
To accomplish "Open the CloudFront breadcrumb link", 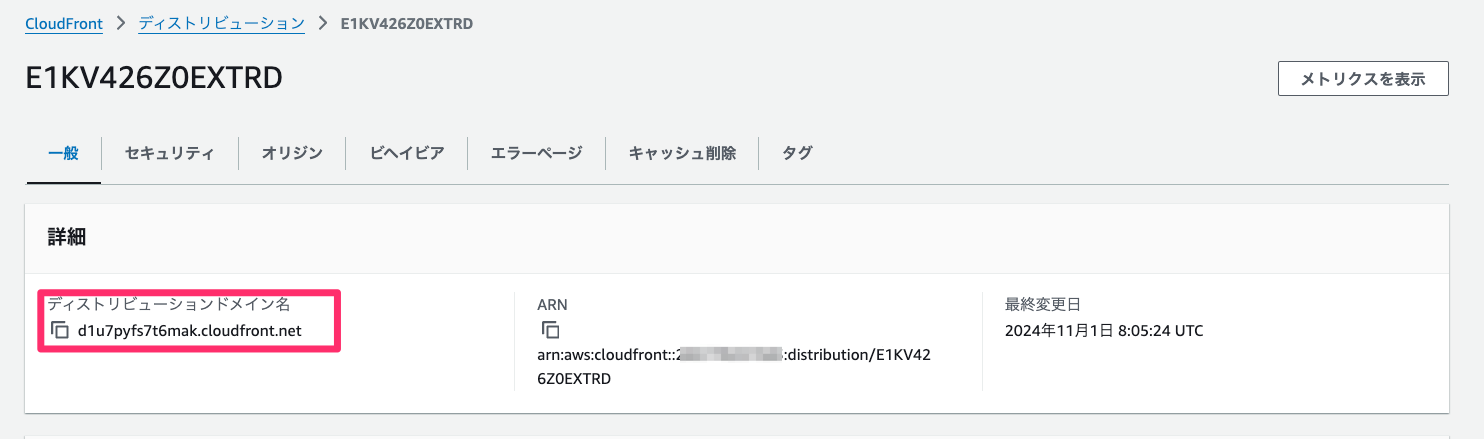I will tap(64, 24).
